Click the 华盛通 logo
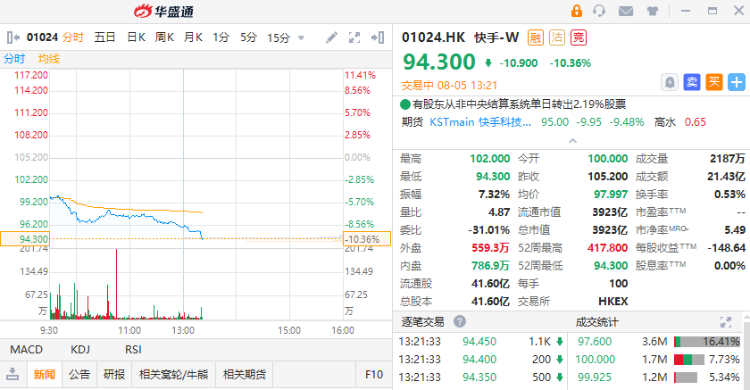This screenshot has height=390, width=750. coord(164,11)
